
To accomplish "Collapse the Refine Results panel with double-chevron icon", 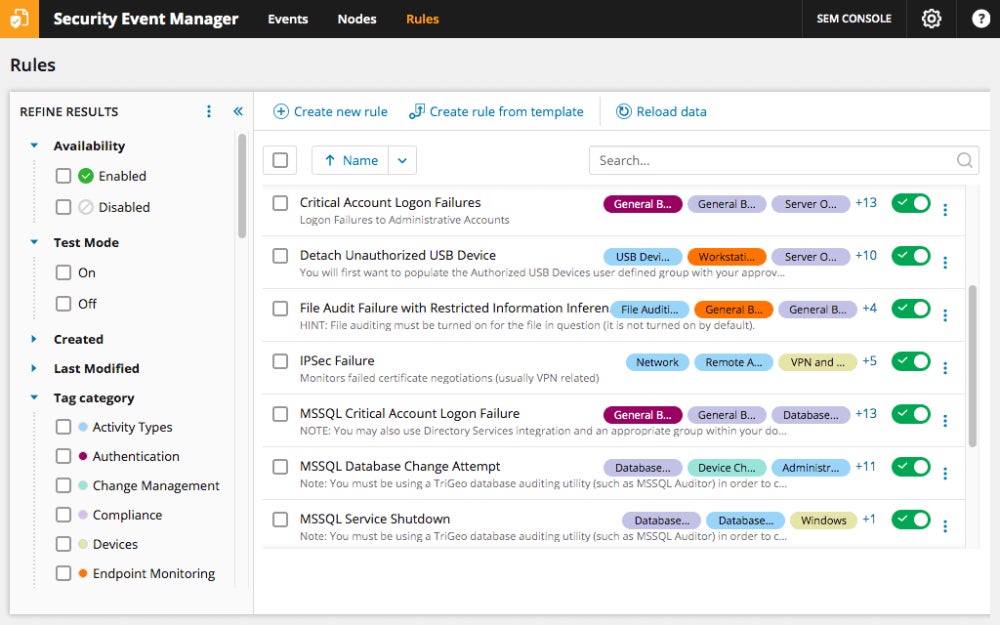I will coord(237,111).
